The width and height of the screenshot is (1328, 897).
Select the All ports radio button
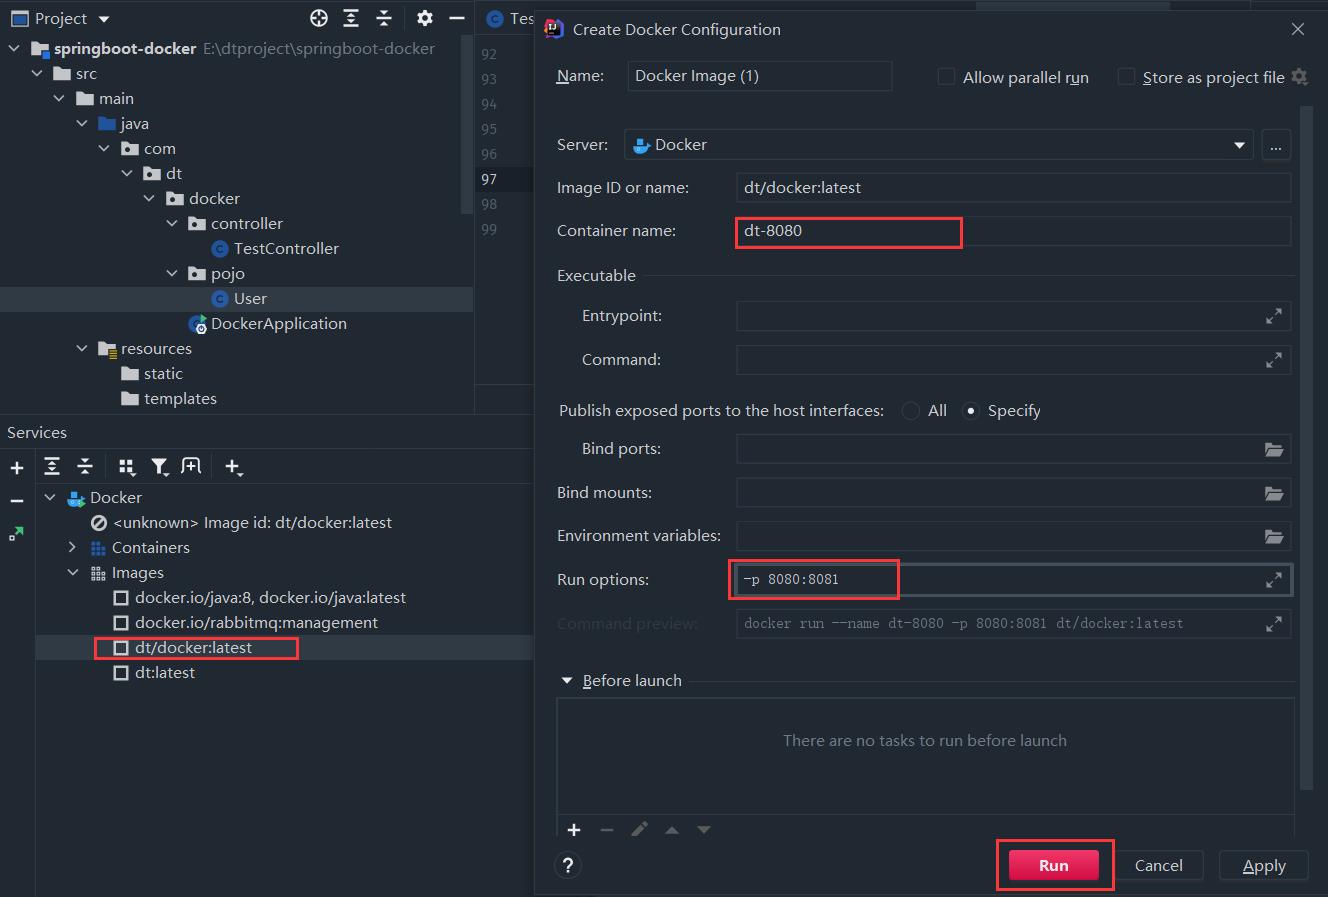(x=911, y=411)
